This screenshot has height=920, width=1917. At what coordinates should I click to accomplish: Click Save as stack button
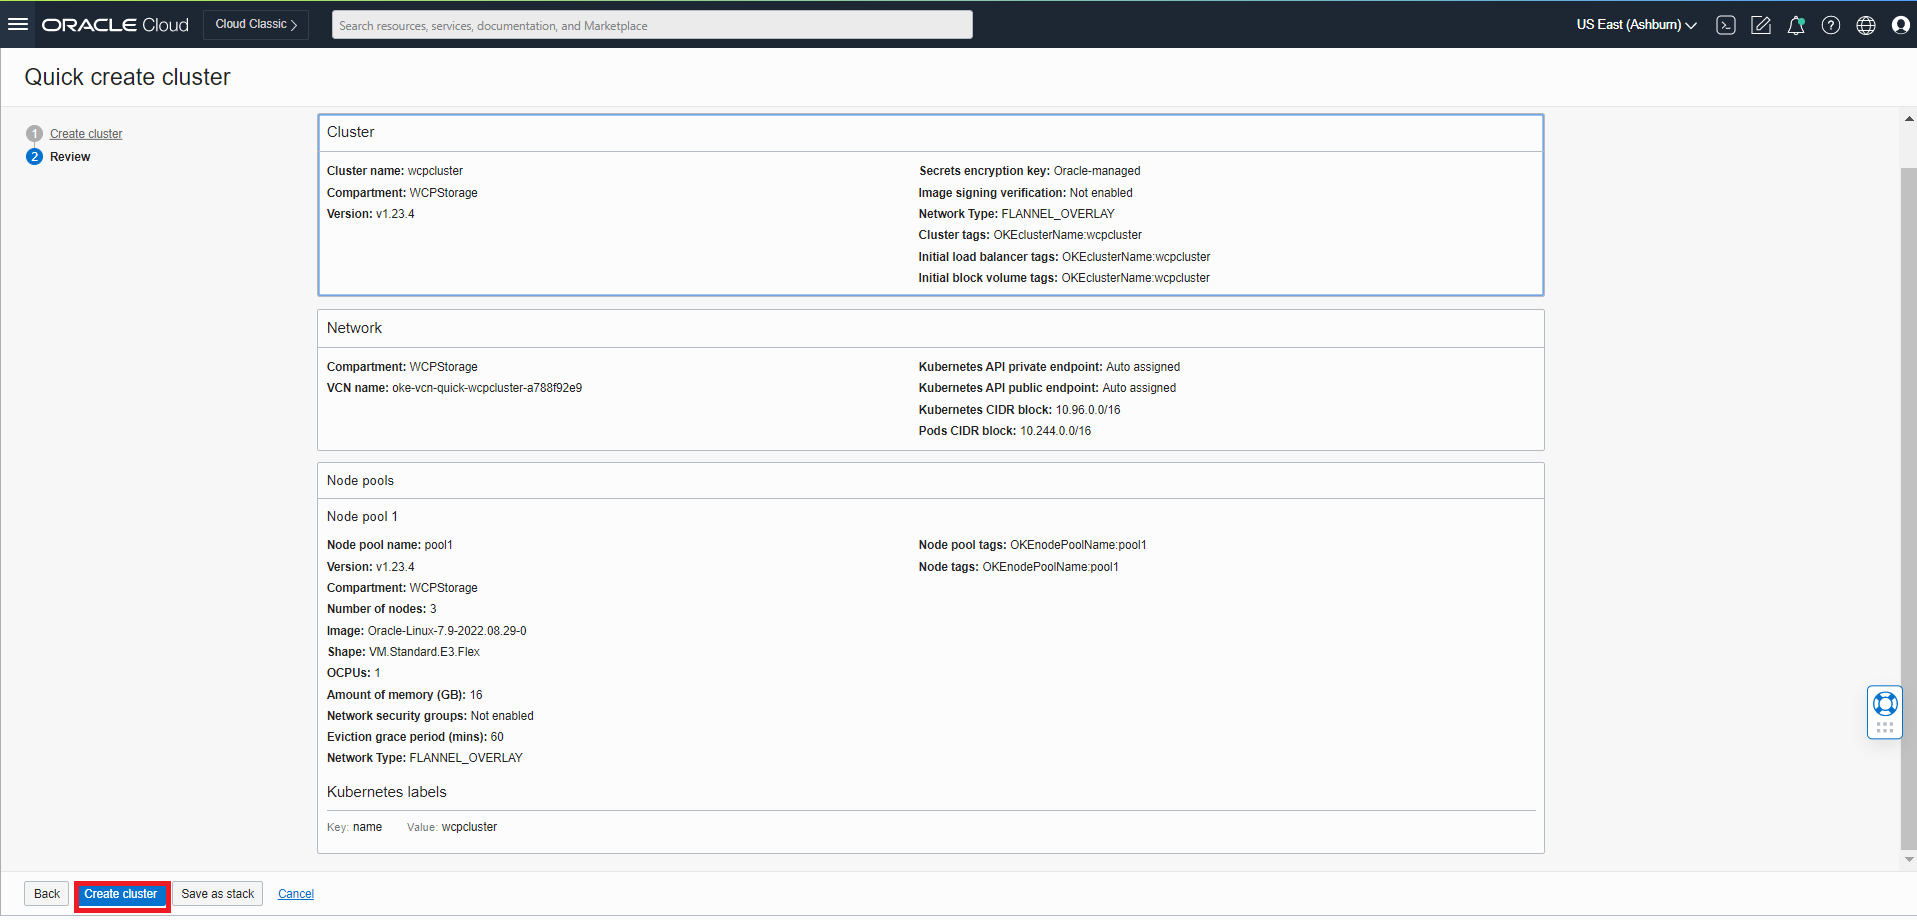(x=218, y=894)
